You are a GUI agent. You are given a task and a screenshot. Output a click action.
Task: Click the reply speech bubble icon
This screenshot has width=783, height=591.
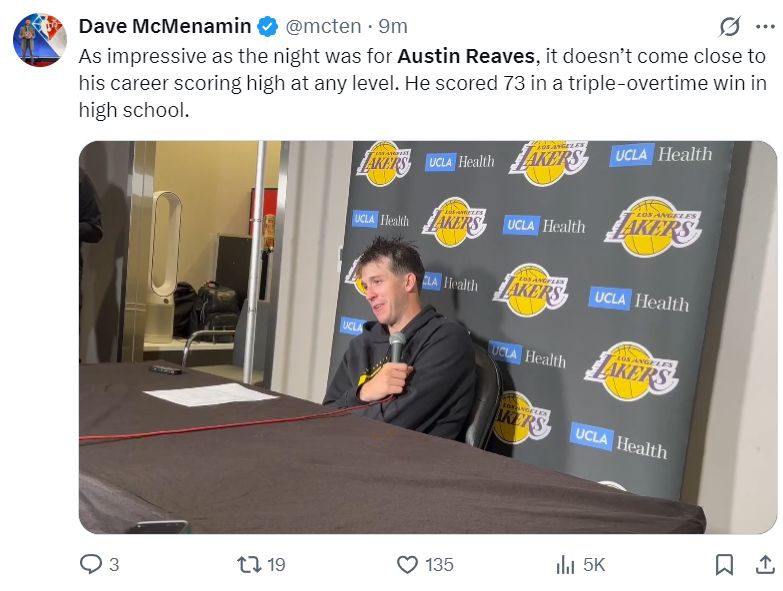[x=90, y=565]
